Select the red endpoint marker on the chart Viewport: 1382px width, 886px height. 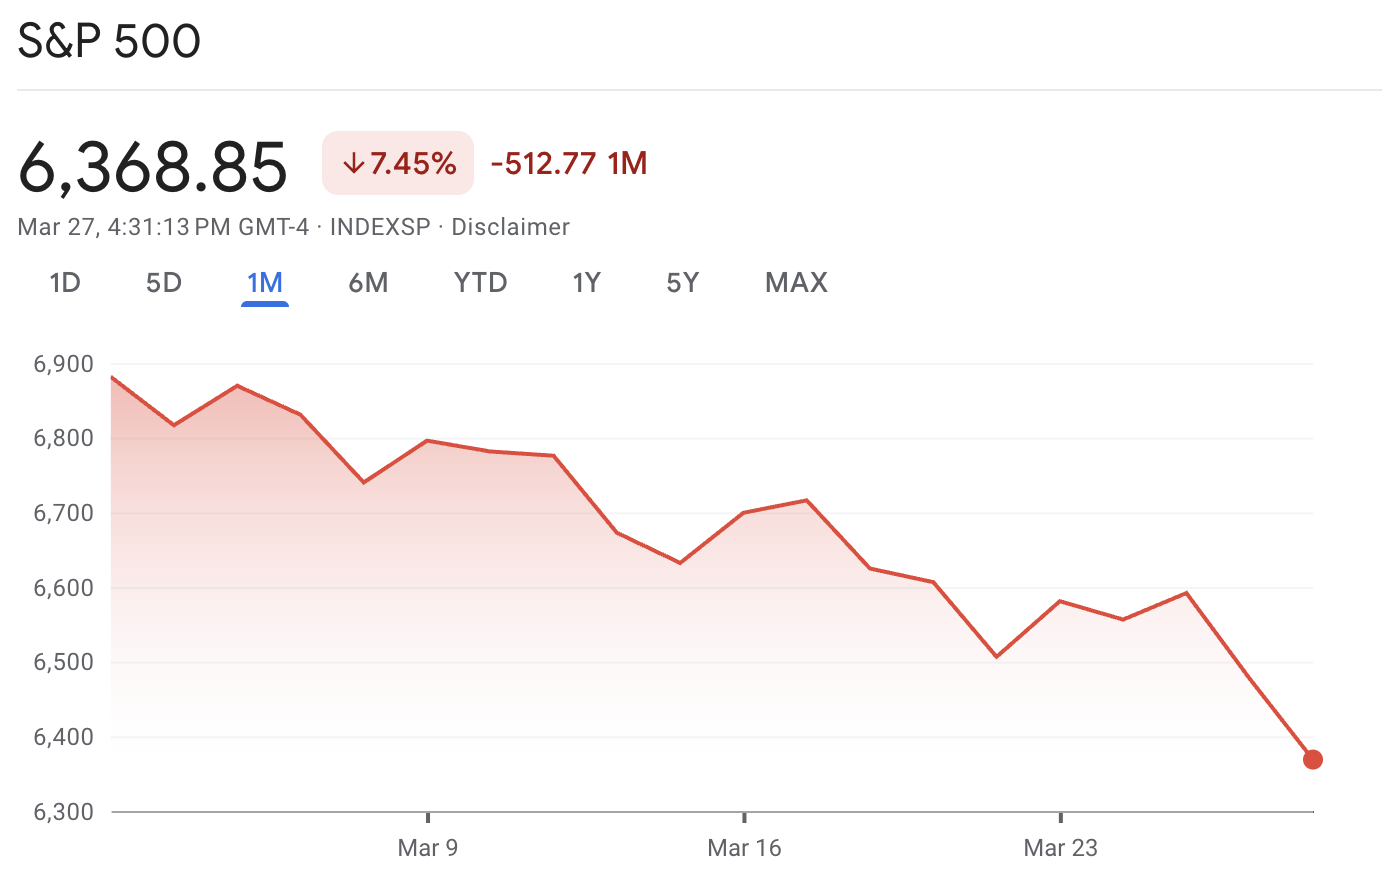click(x=1313, y=759)
